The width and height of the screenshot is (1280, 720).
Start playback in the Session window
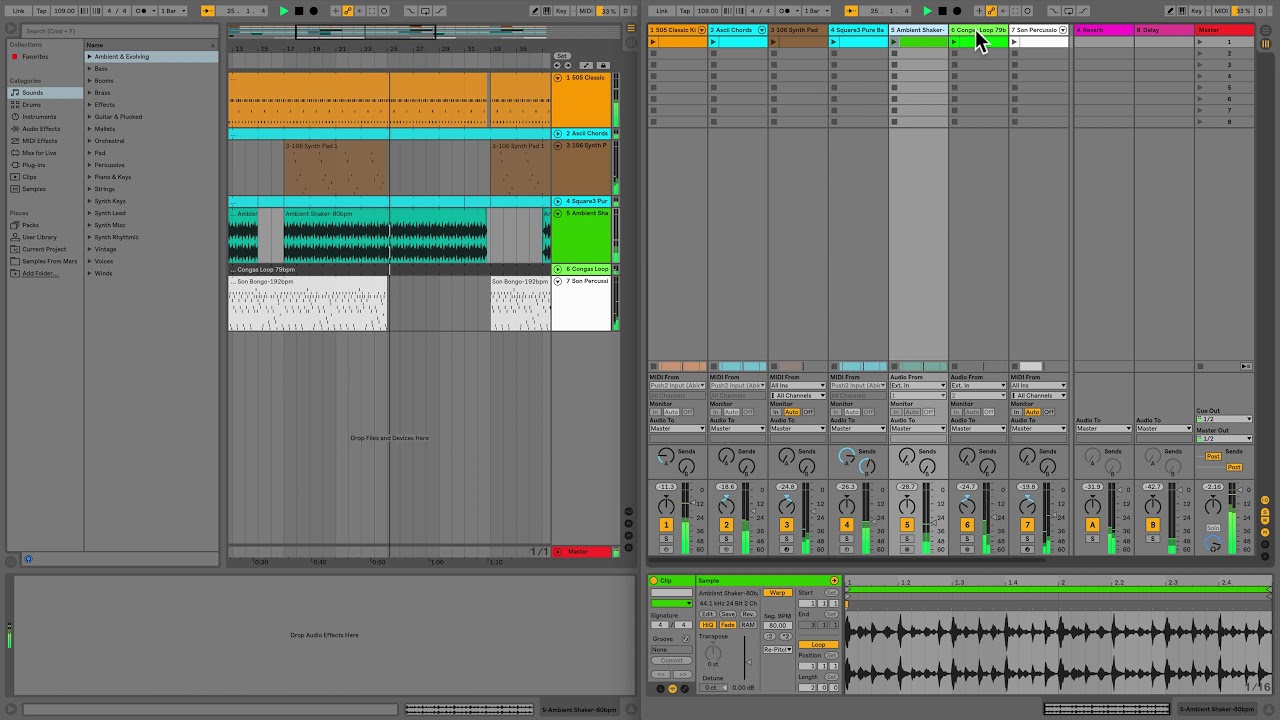928,11
